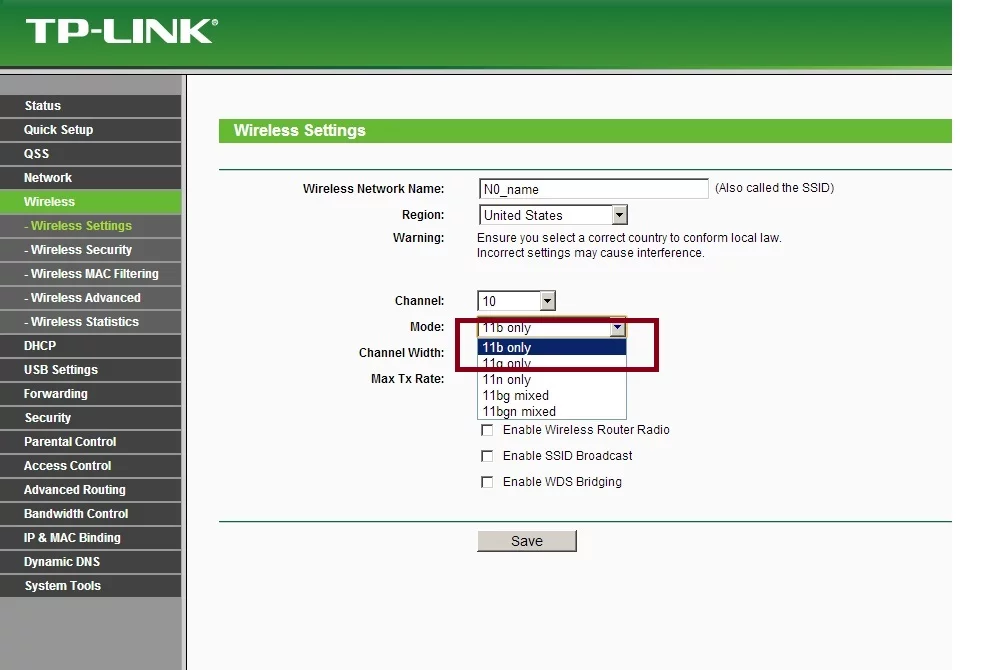Open Dynamic DNS section
1008x670 pixels.
click(x=91, y=562)
